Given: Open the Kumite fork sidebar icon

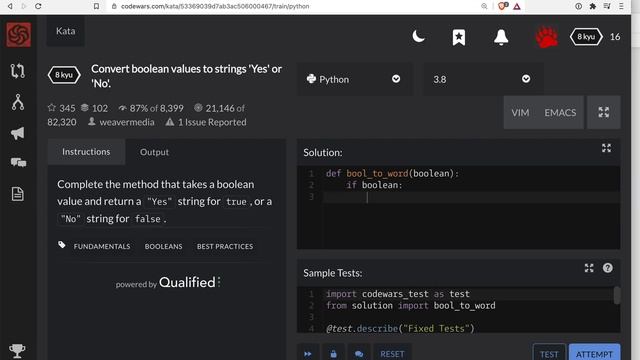Looking at the screenshot, I should [18, 102].
